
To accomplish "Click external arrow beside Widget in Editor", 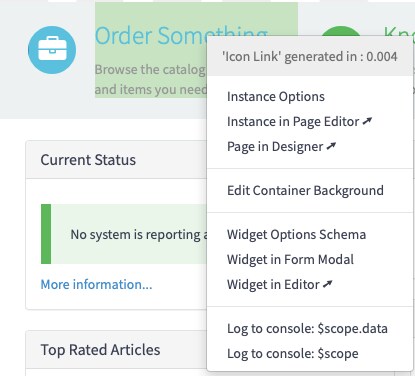I will coord(328,284).
